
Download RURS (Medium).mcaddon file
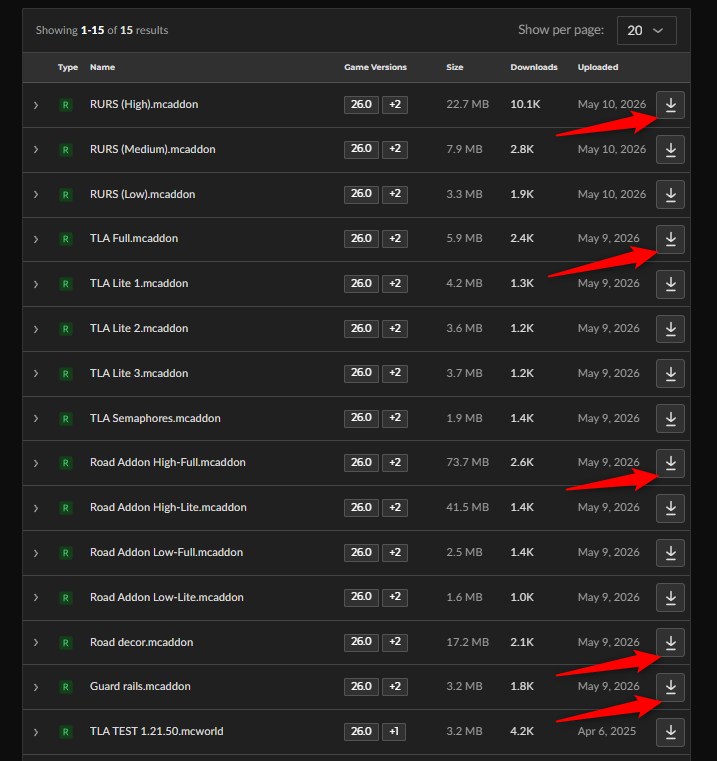(x=670, y=149)
